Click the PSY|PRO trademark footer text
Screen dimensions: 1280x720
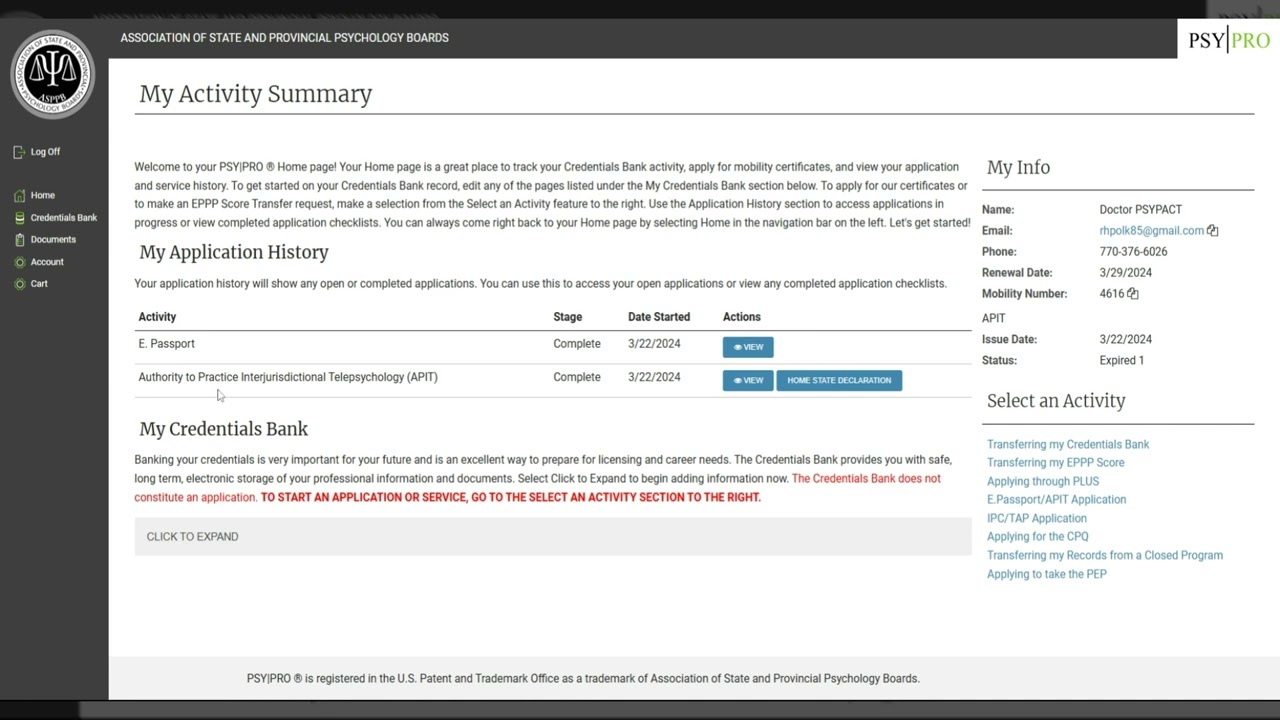pos(583,679)
